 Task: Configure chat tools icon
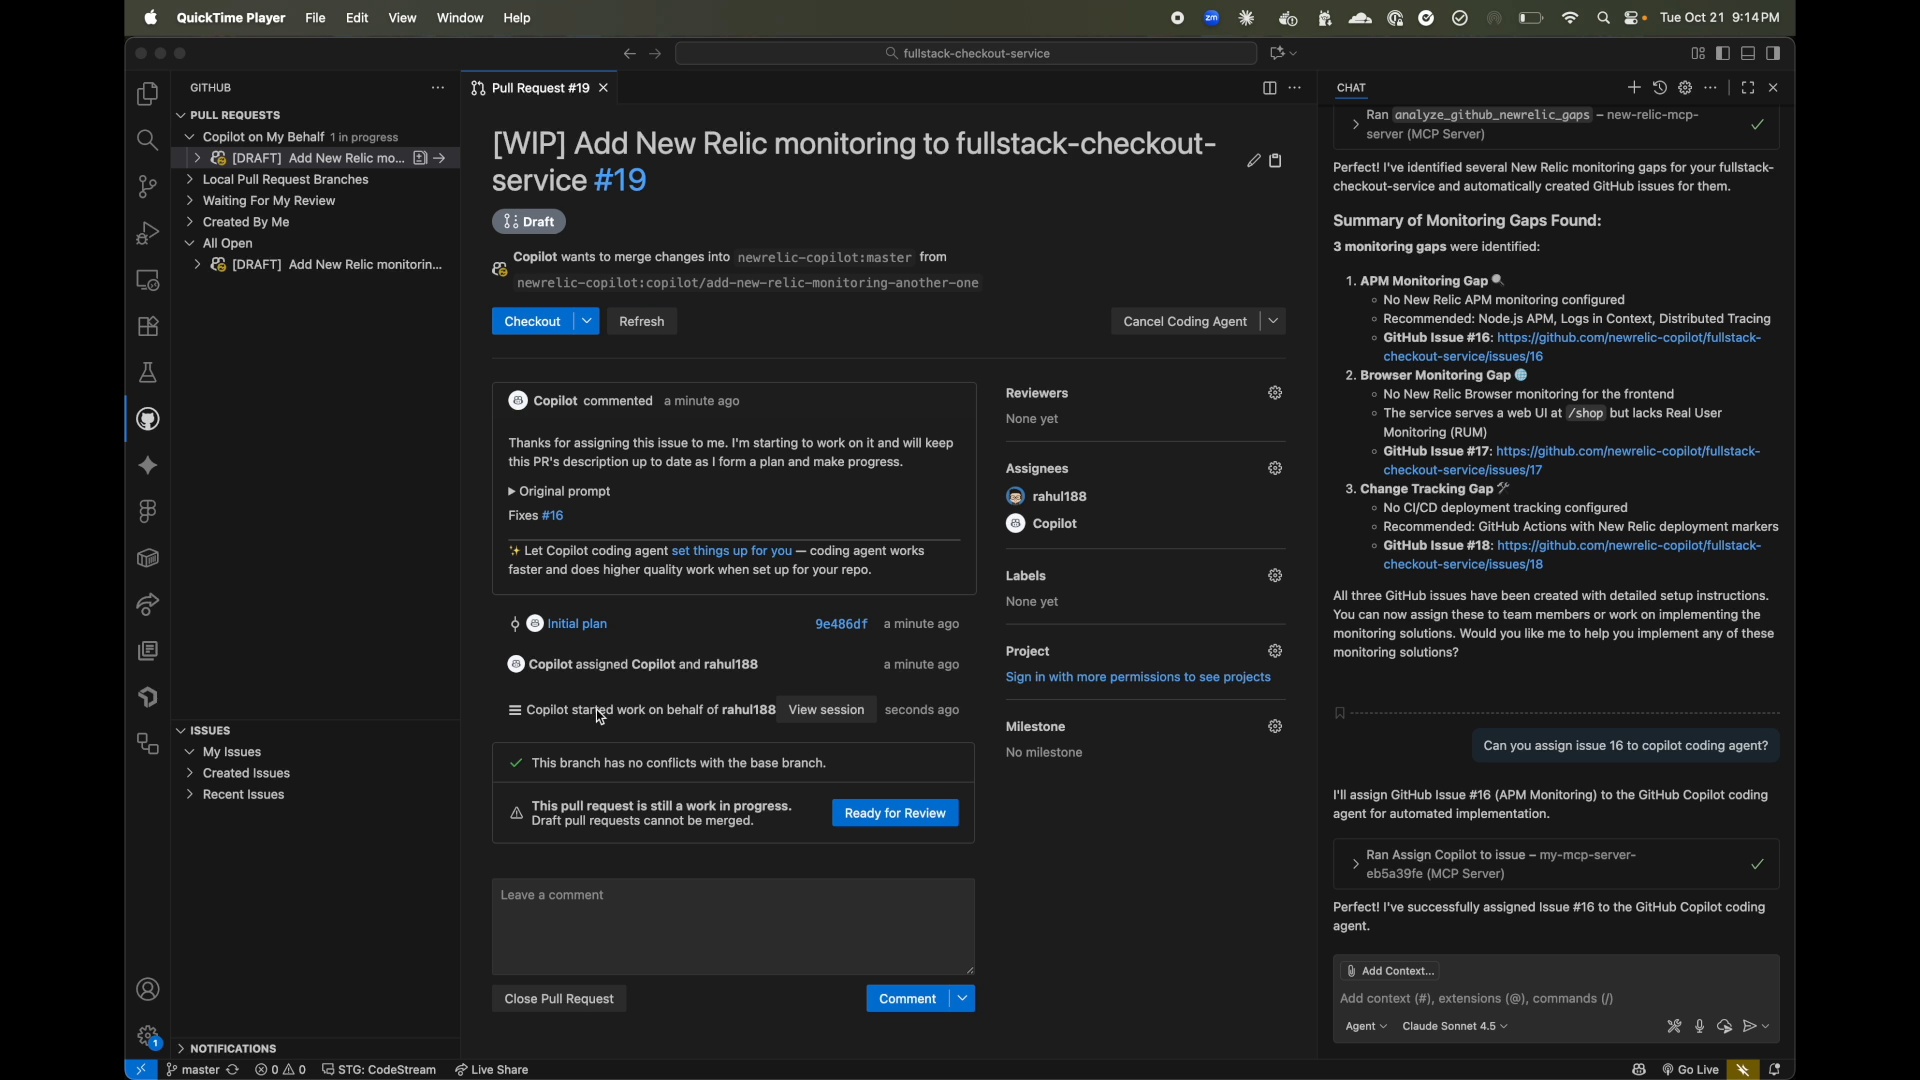tap(1675, 1028)
